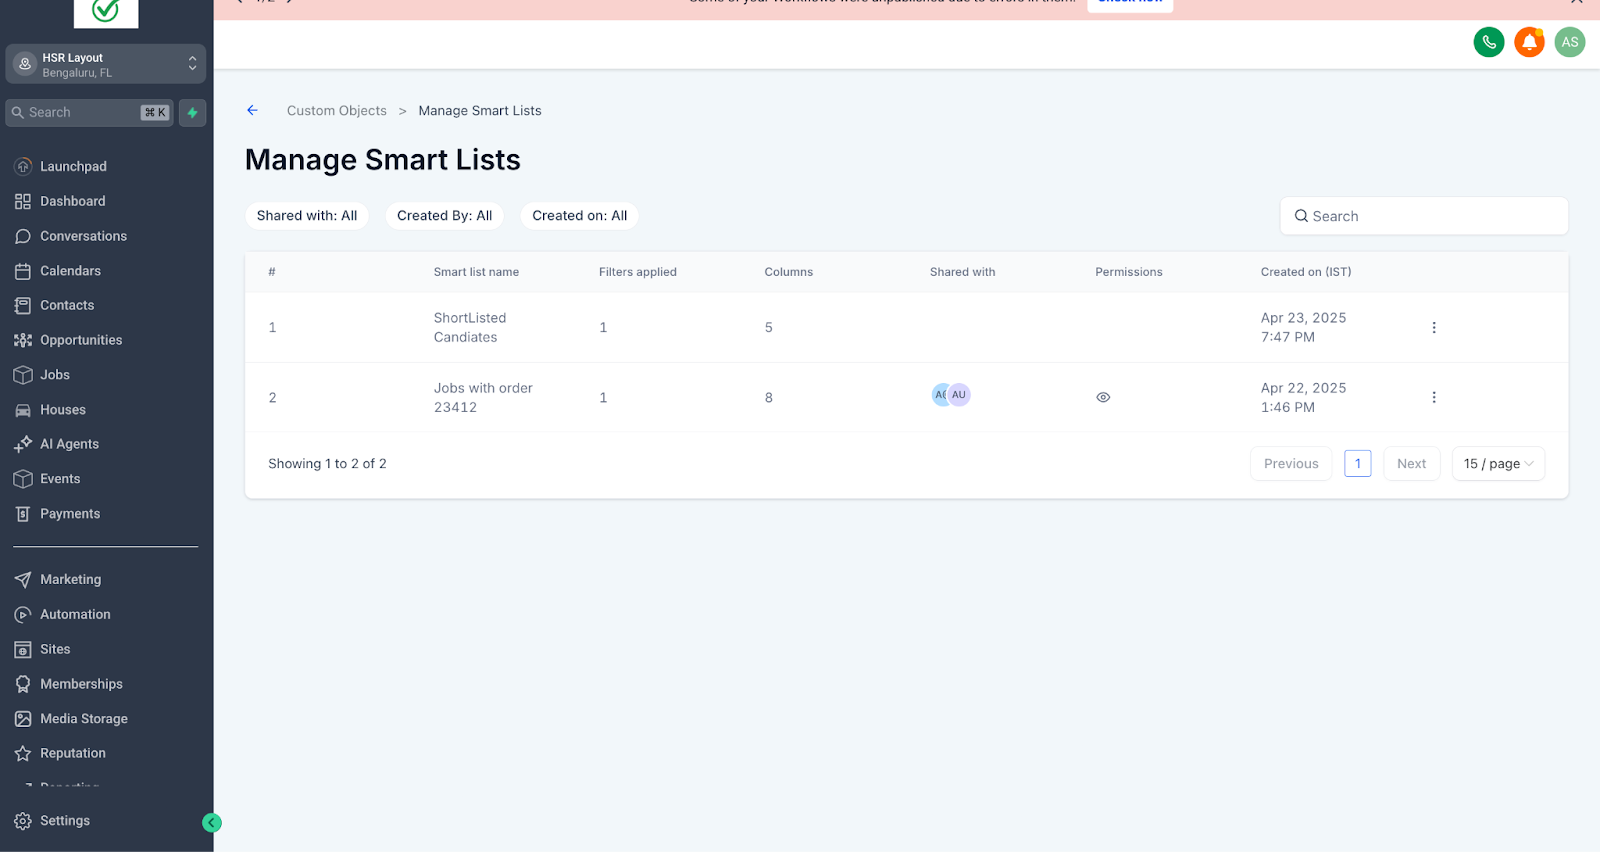Open the orange notifications bell

click(1529, 42)
